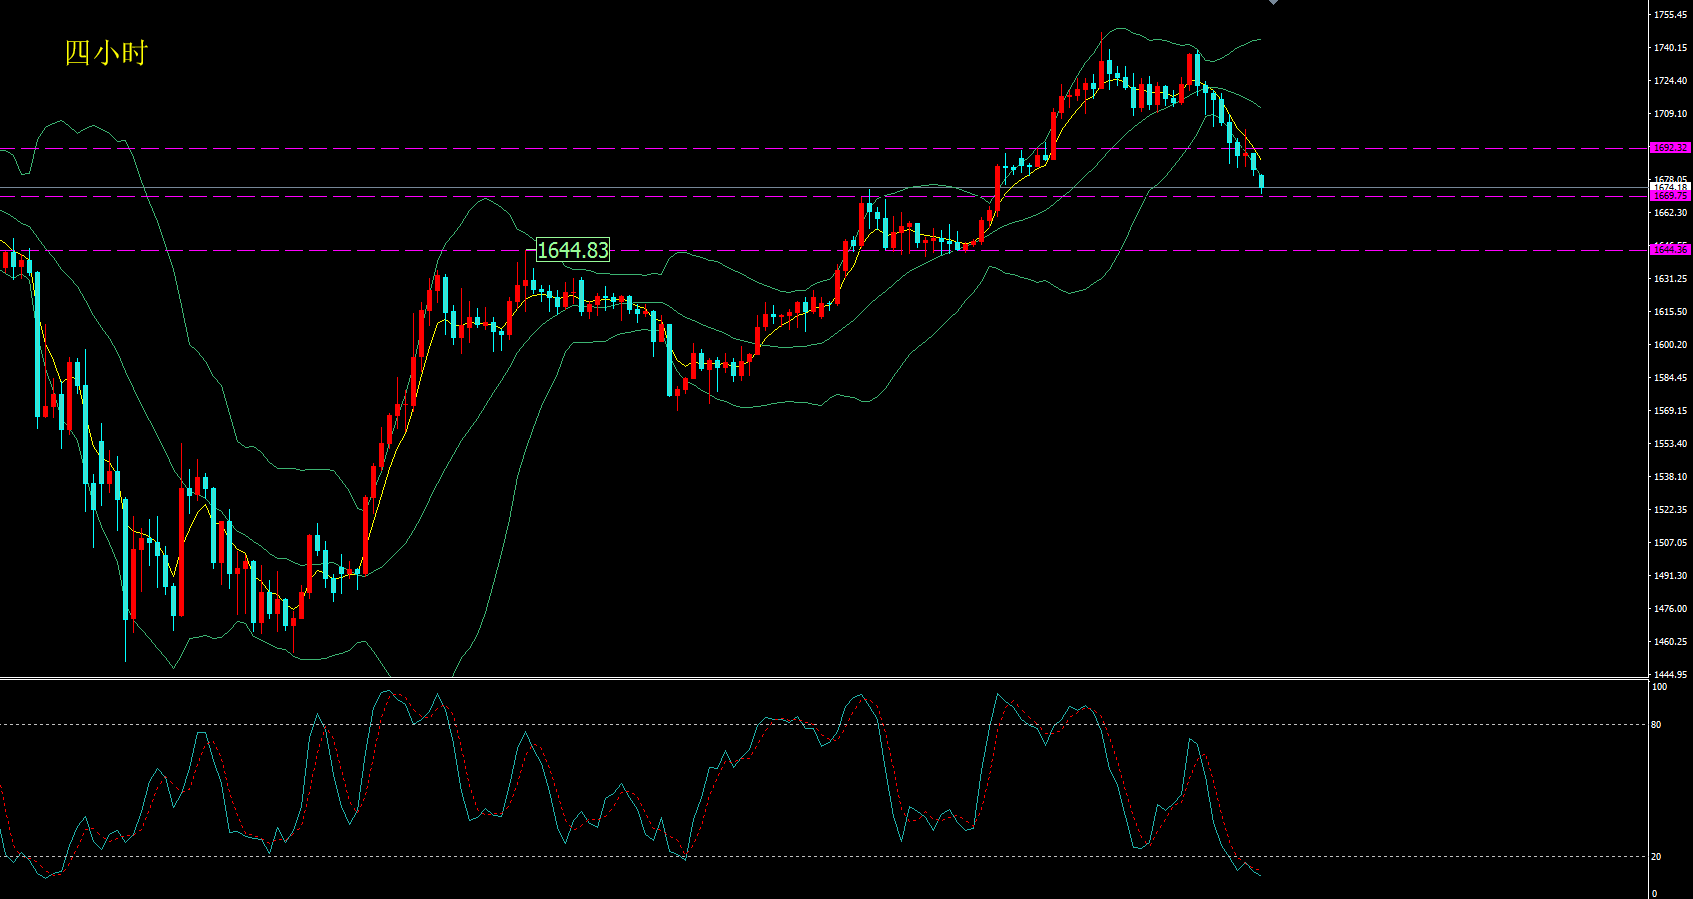The height and width of the screenshot is (899, 1693).
Task: Click the 1584.45 price axis value
Action: 1670,378
